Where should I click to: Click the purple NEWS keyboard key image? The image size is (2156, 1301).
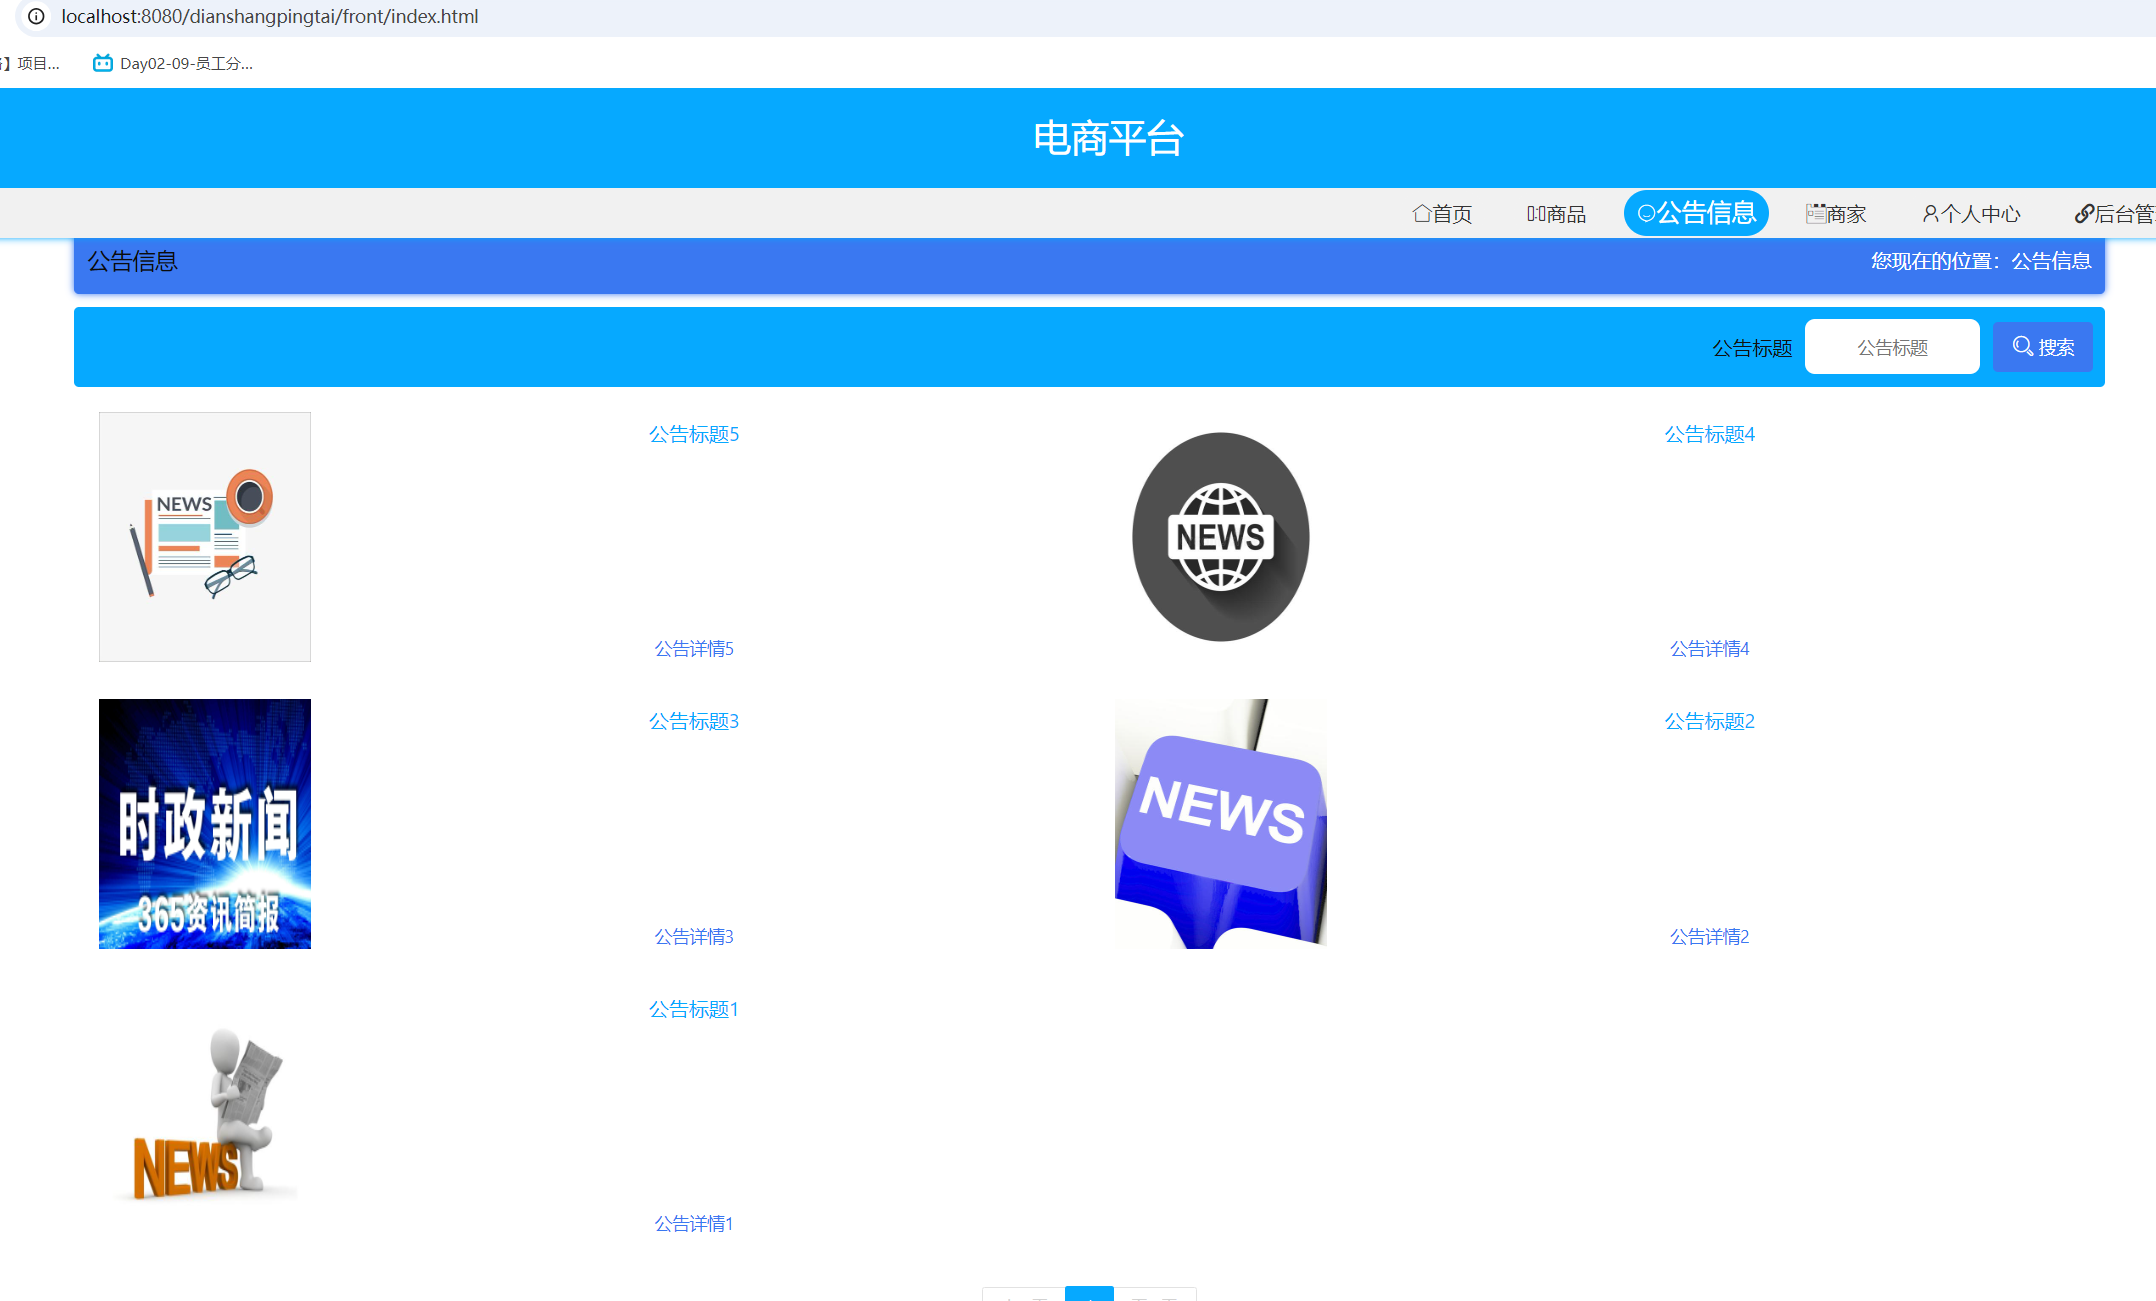coord(1220,824)
